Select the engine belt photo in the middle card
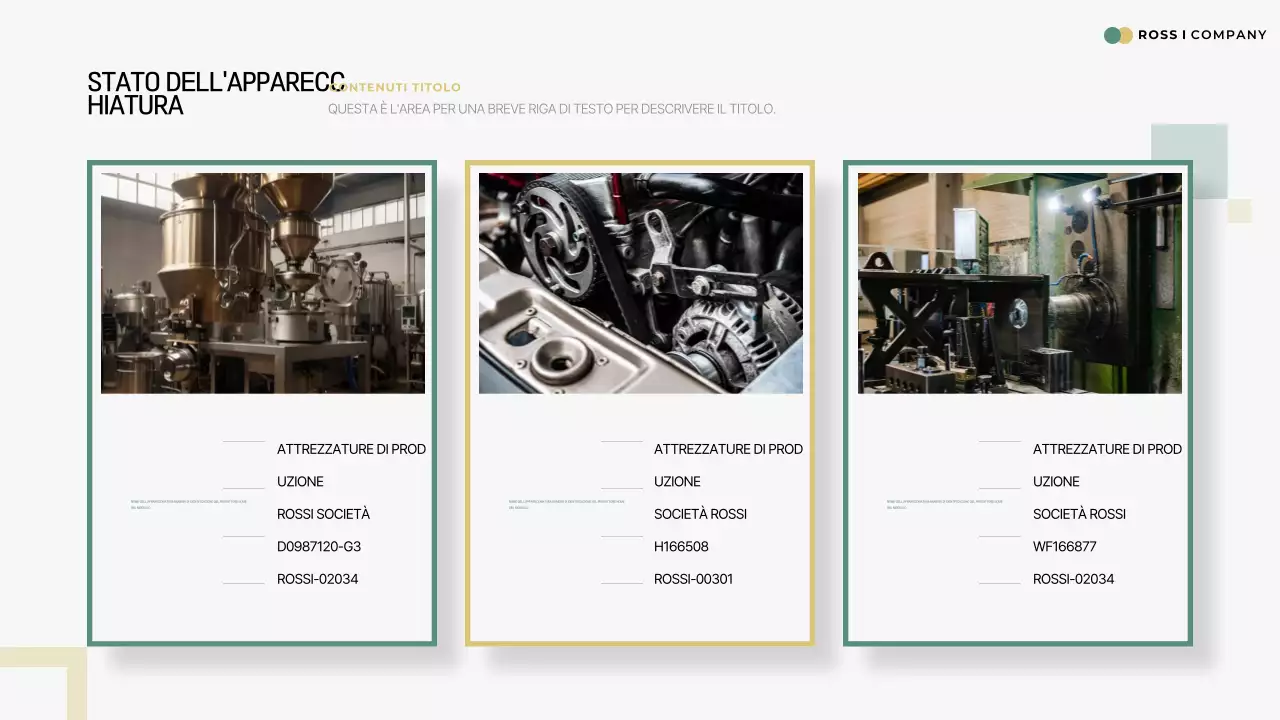This screenshot has width=1280, height=720. point(640,281)
